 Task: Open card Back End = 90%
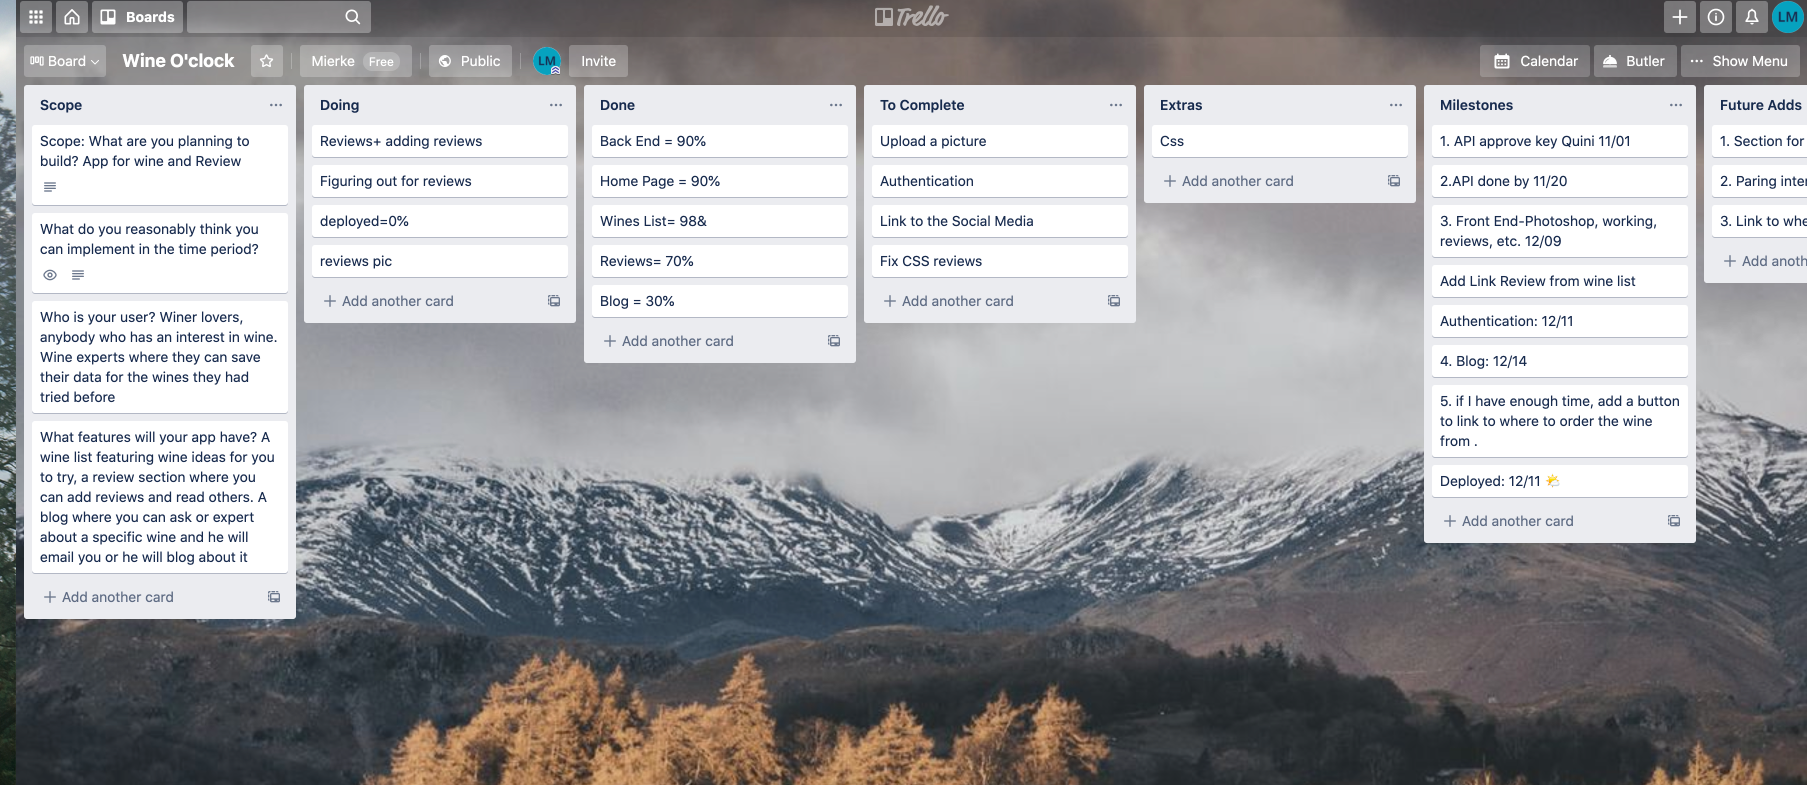(720, 141)
